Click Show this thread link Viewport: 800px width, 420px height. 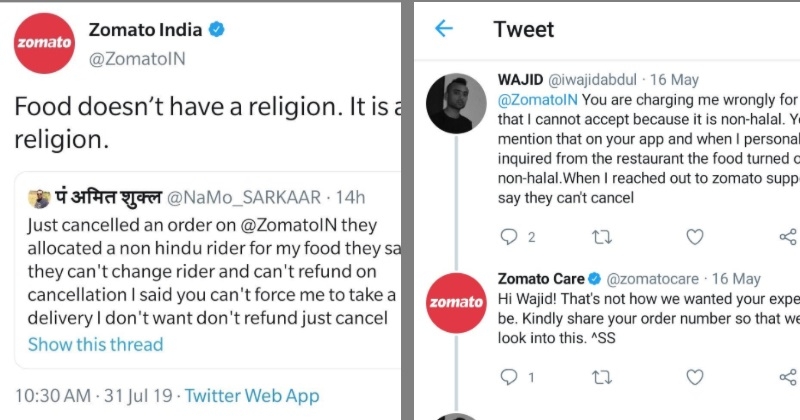click(x=95, y=344)
